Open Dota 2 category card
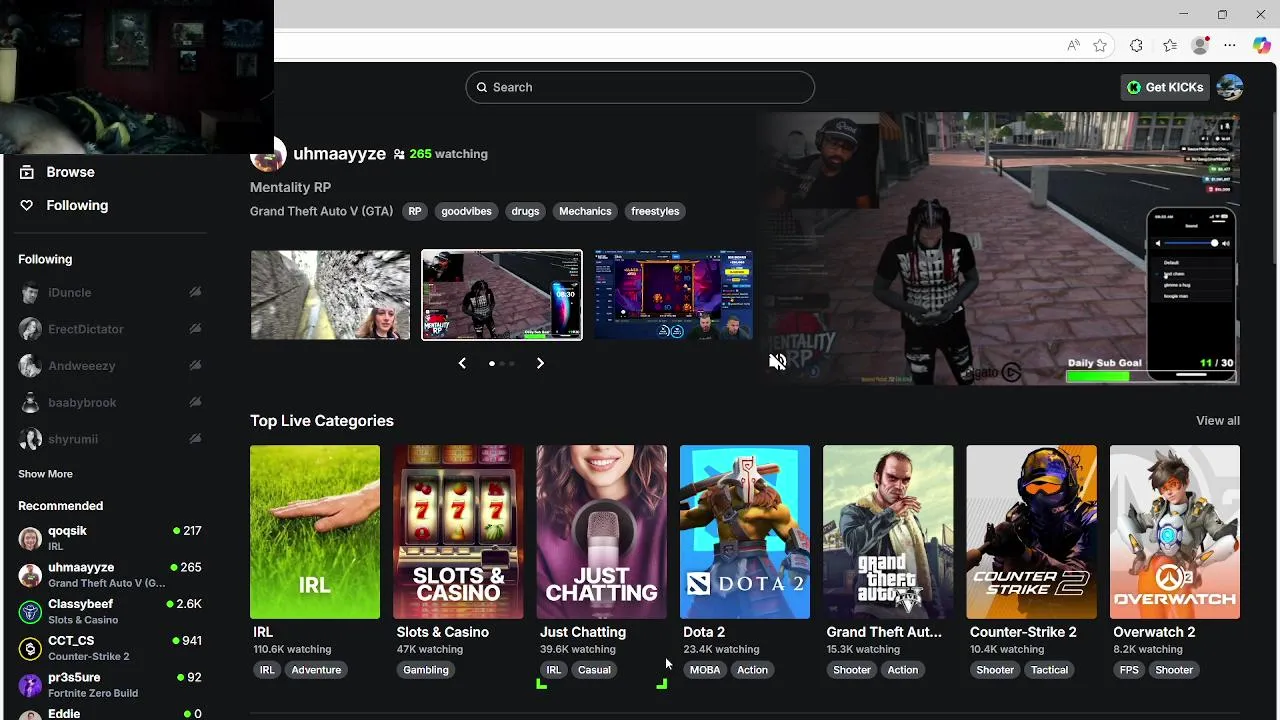Screen dimensions: 1280x720 (745, 532)
